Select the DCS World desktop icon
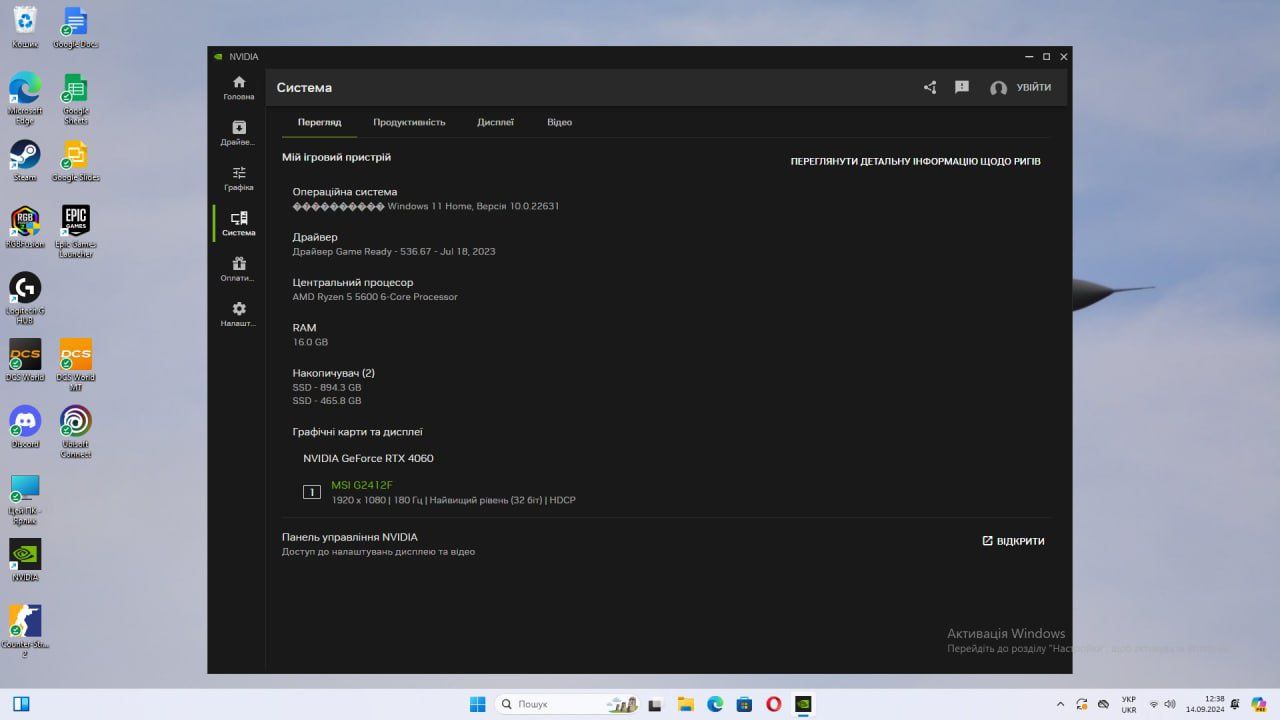This screenshot has height=720, width=1280. pyautogui.click(x=25, y=360)
